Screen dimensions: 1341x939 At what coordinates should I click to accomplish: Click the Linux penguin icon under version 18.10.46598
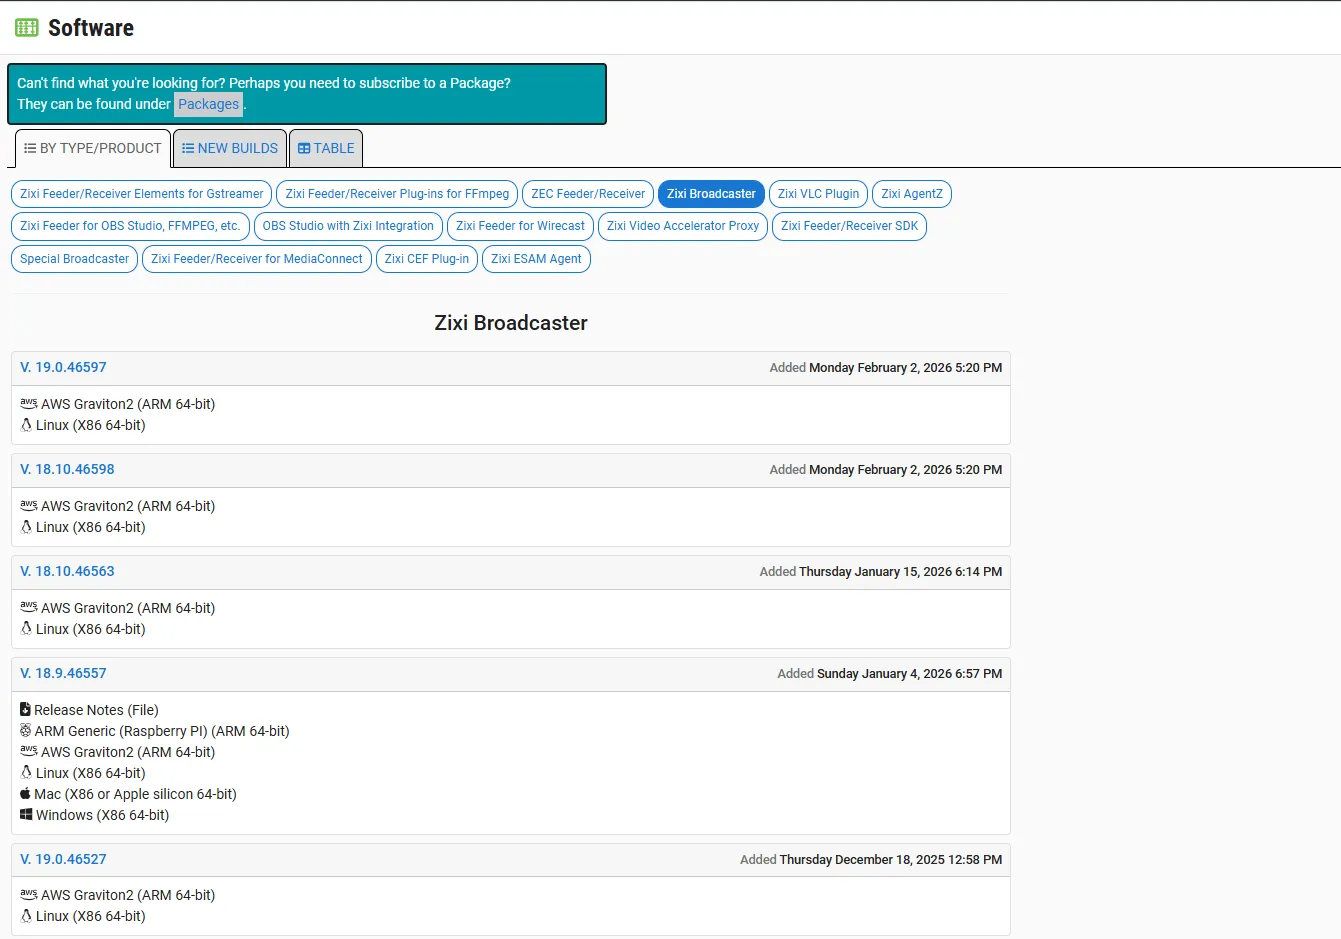27,527
